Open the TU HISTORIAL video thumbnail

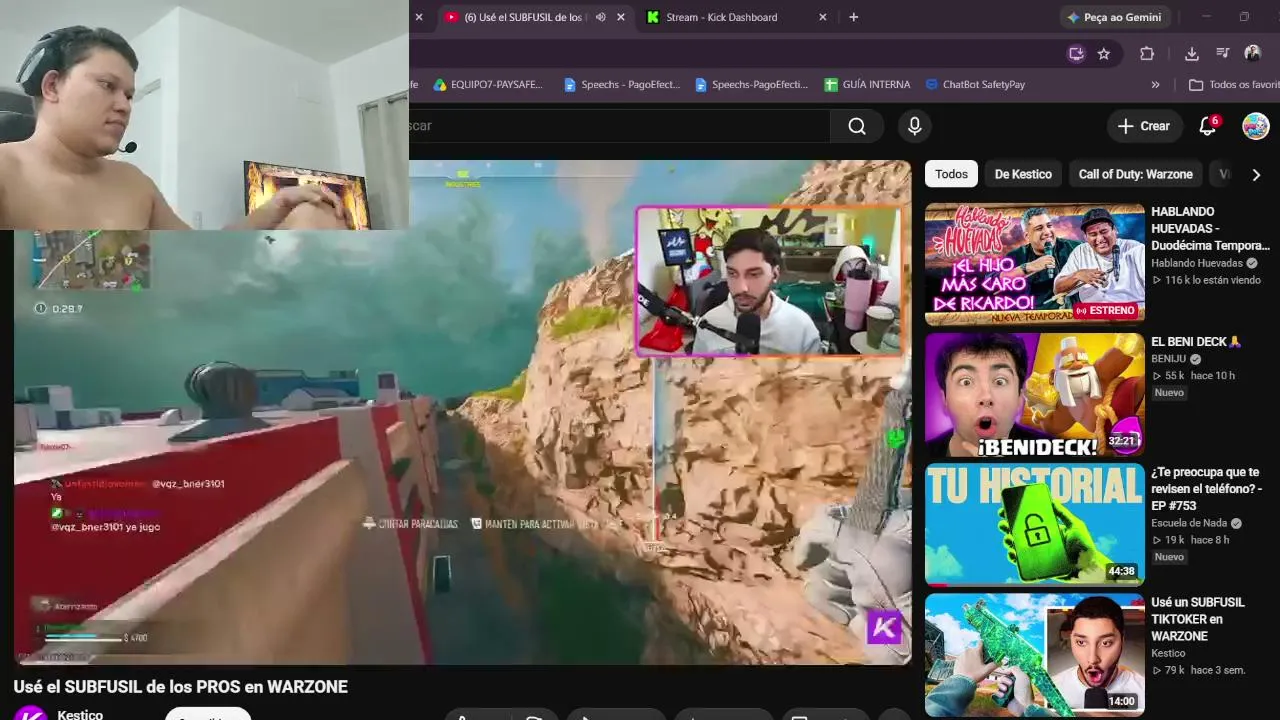[1035, 525]
